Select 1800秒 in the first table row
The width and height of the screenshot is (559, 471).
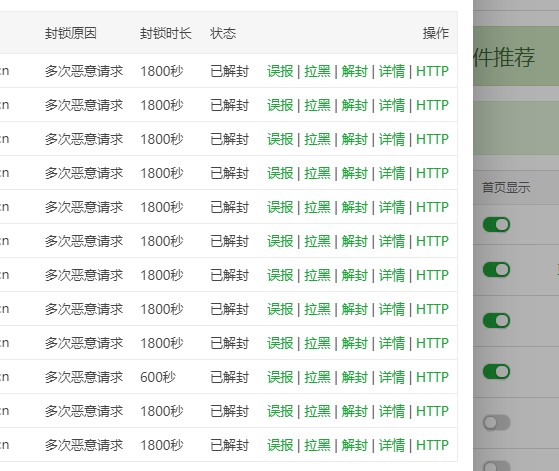tap(161, 71)
